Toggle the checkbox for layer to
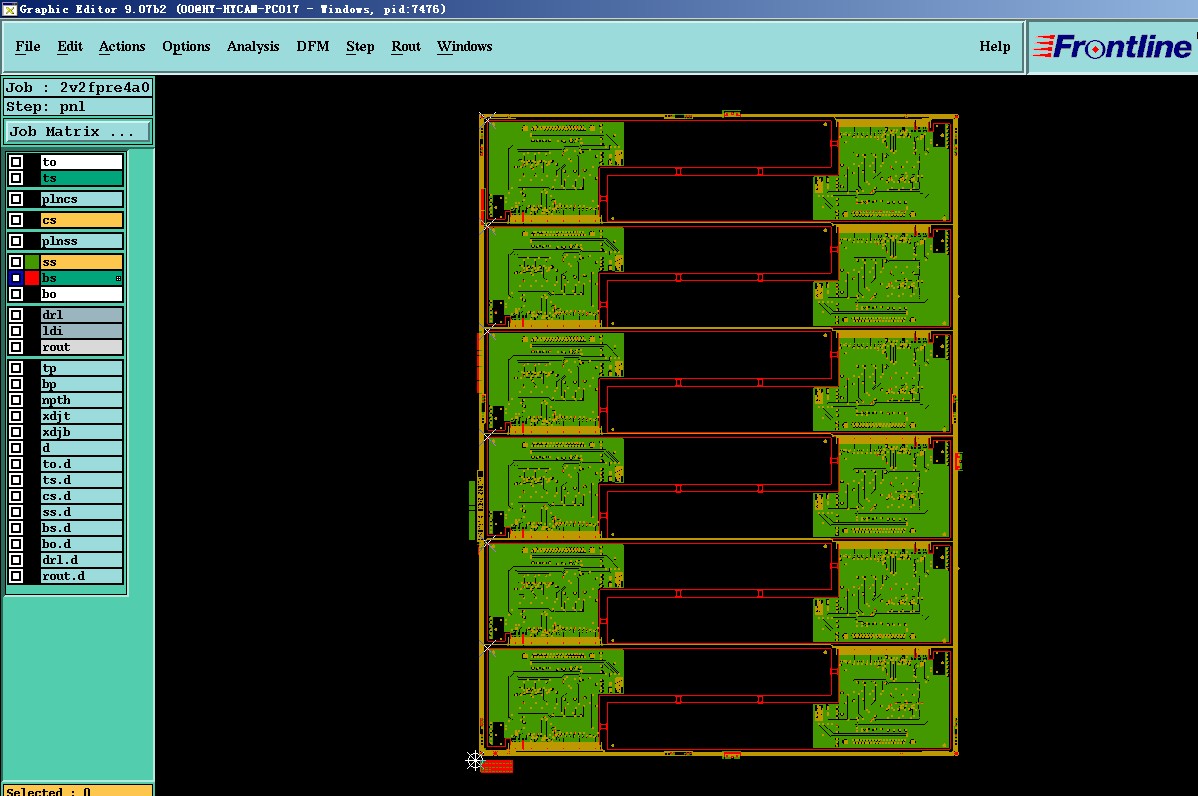Image resolution: width=1198 pixels, height=796 pixels. pyautogui.click(x=16, y=162)
